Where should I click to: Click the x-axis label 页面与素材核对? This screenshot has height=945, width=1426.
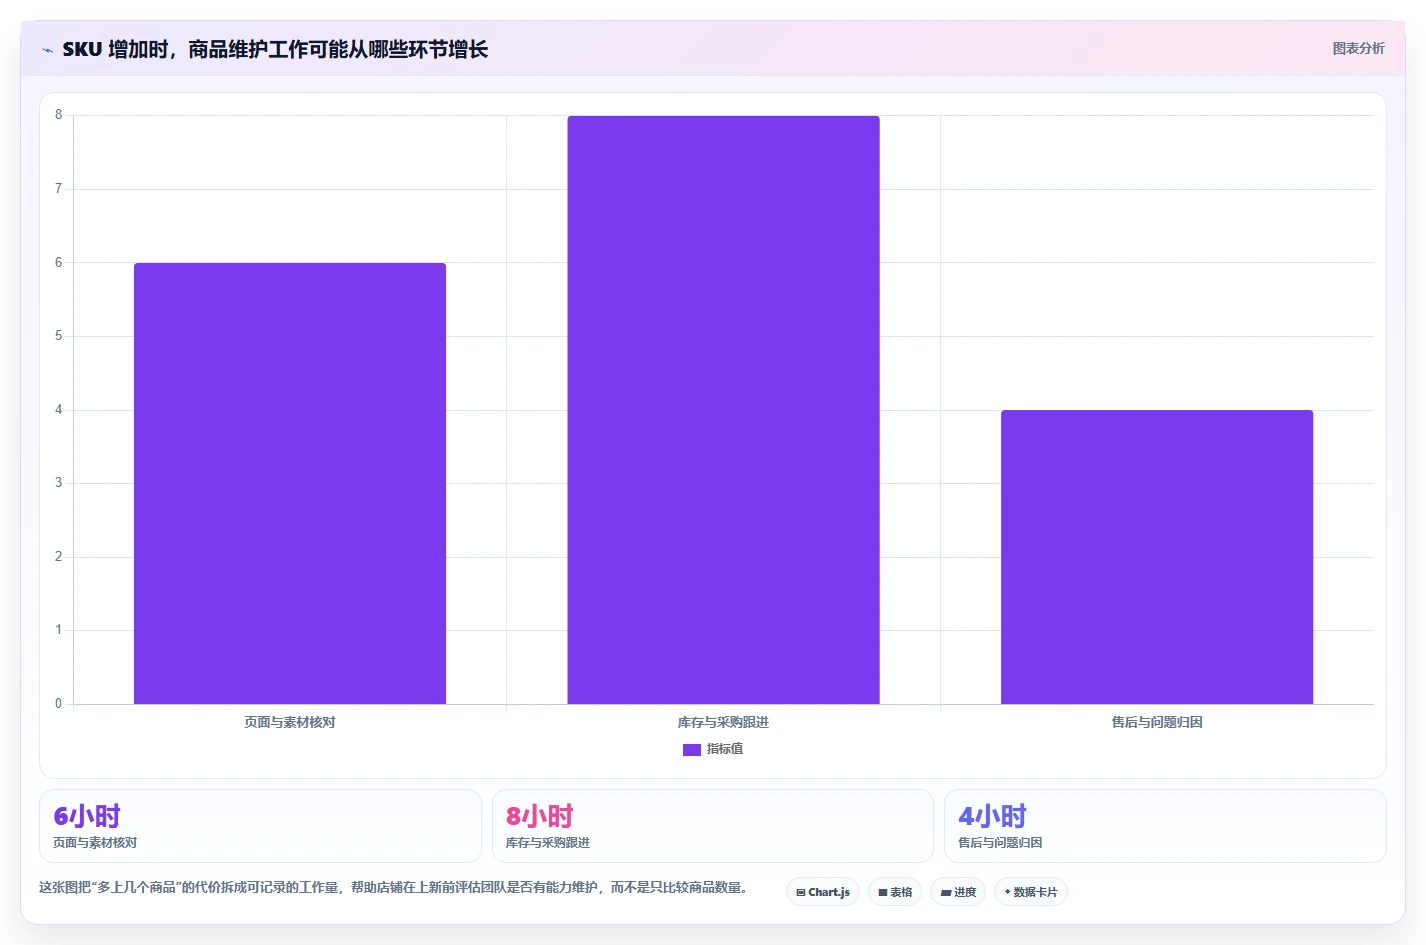[x=290, y=722]
